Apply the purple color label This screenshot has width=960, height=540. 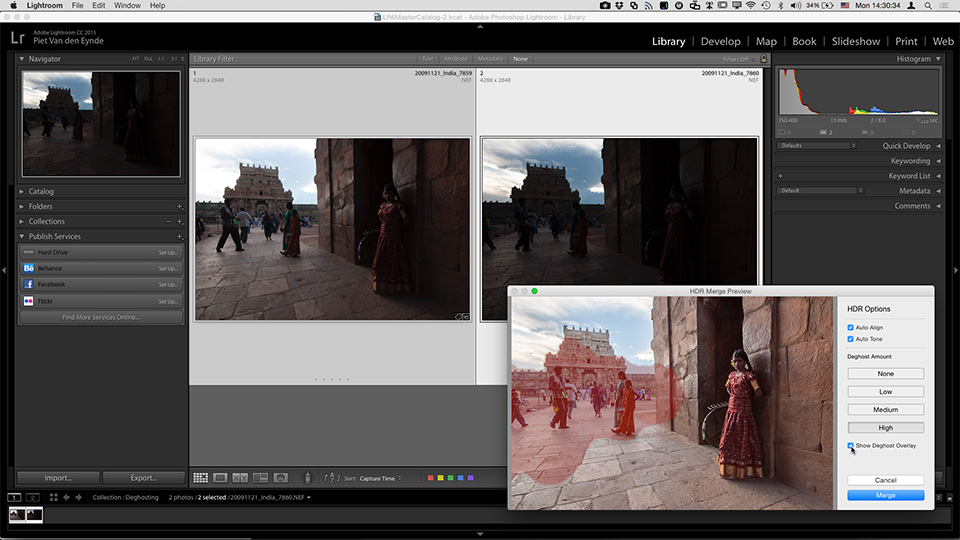[x=471, y=478]
